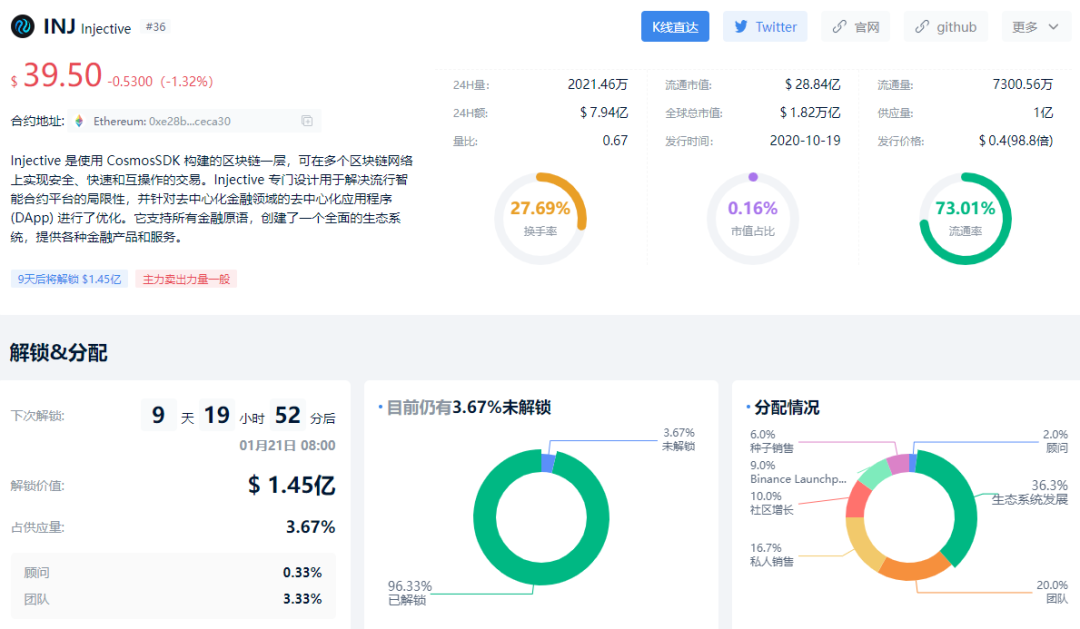Viewport: 1080px width, 629px height.
Task: Click the Twitter bird icon
Action: 740,26
